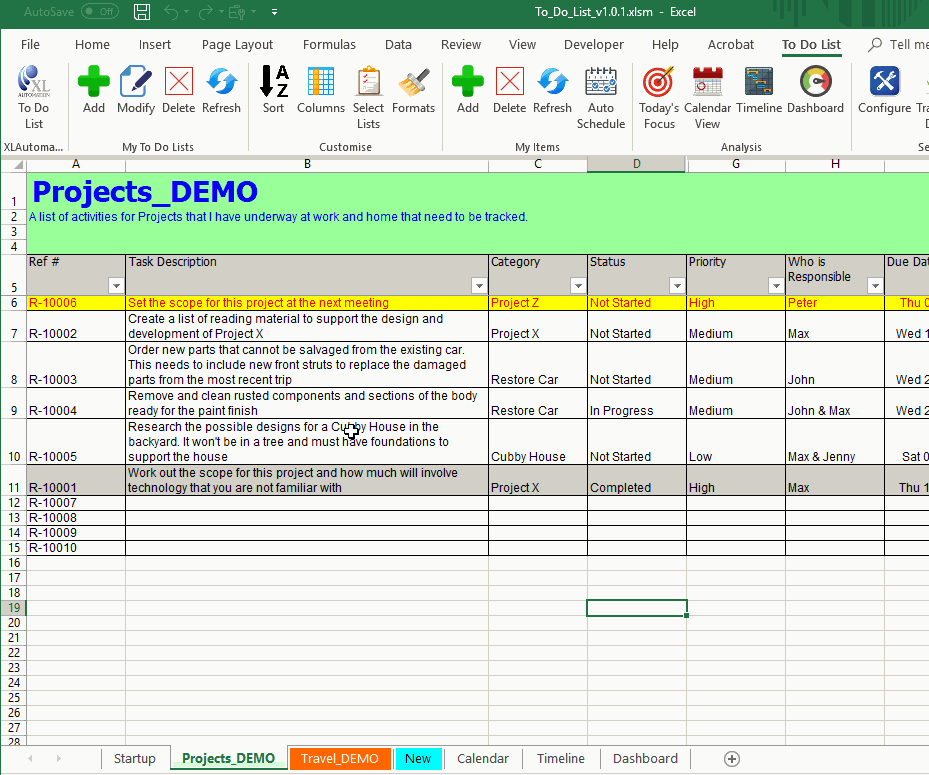Expand the Category filter arrow
This screenshot has width=929, height=775.
coord(578,285)
